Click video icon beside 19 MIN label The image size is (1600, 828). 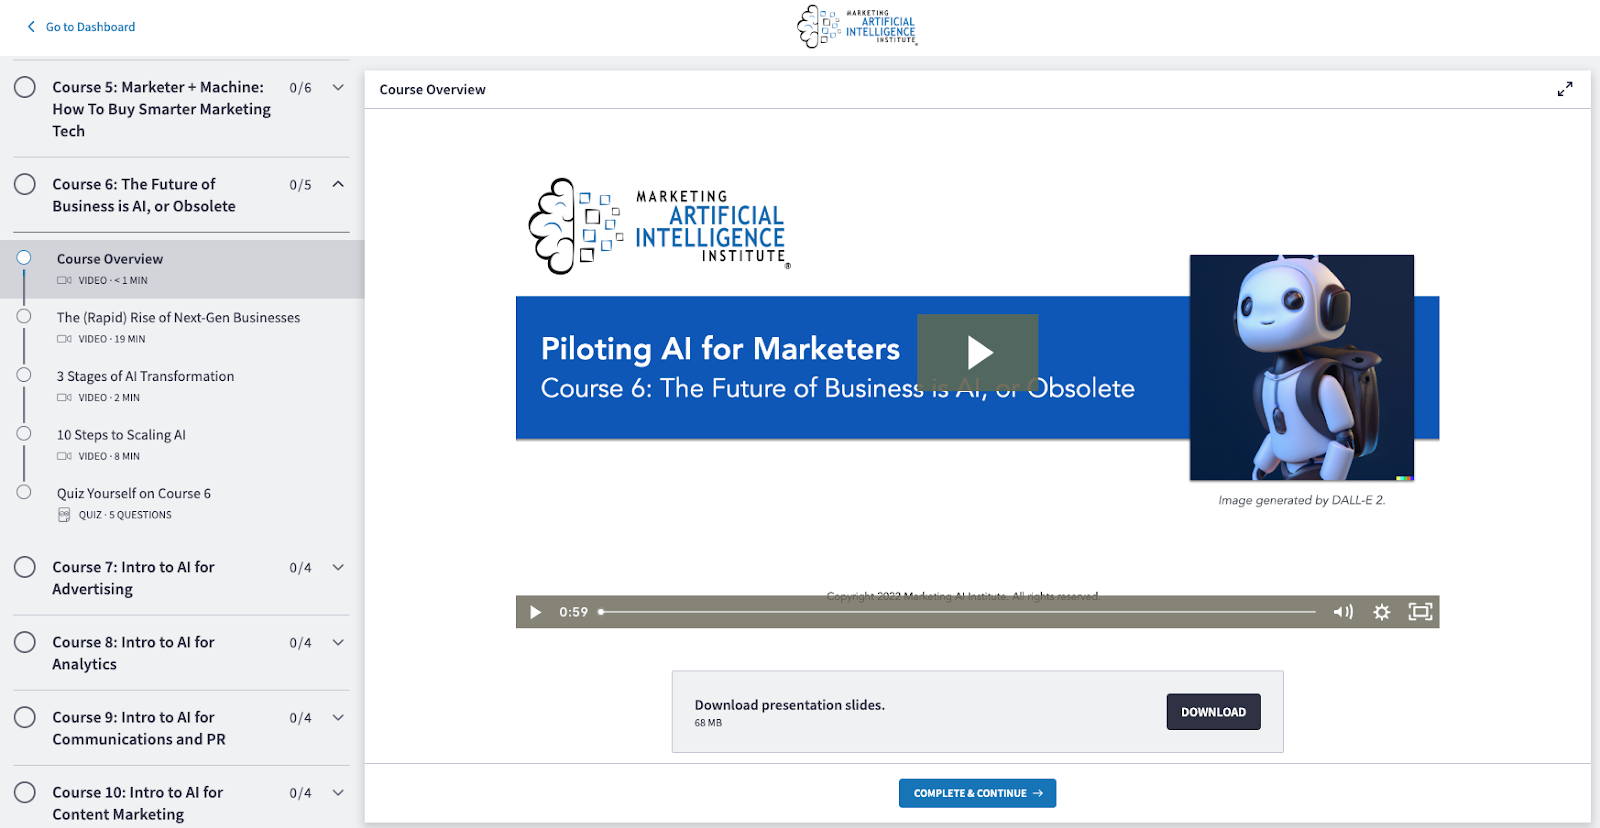click(x=64, y=339)
